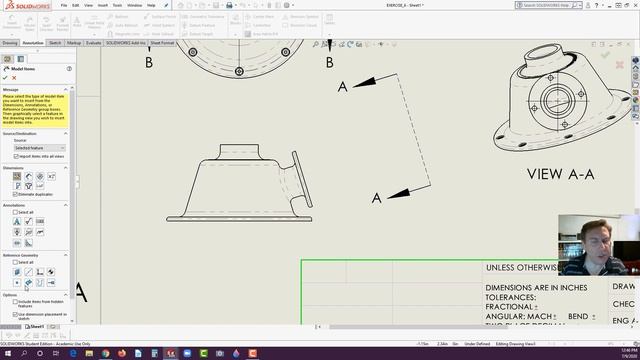Select the Curves reference geometry icon
640x360 pixels.
pos(40,282)
